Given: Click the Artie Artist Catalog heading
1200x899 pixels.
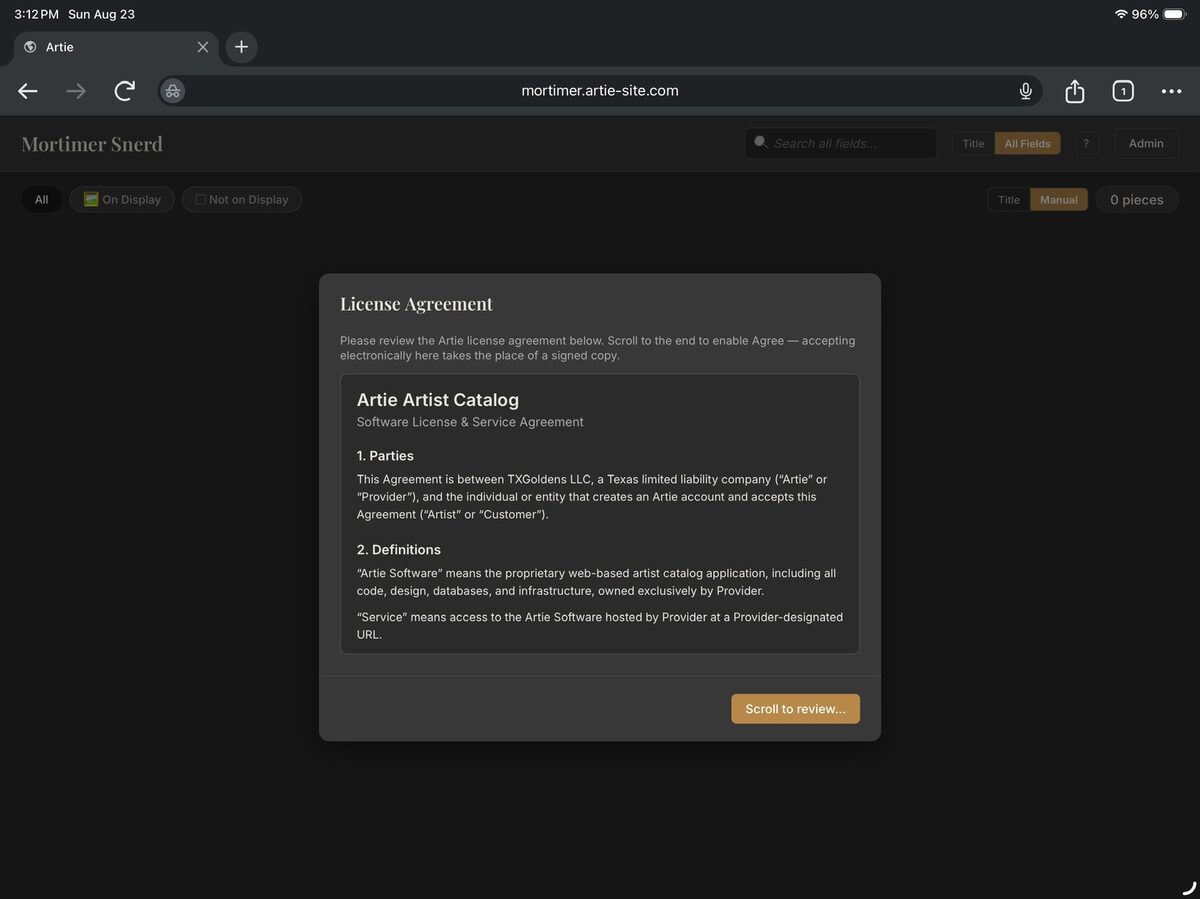Looking at the screenshot, I should tap(438, 400).
